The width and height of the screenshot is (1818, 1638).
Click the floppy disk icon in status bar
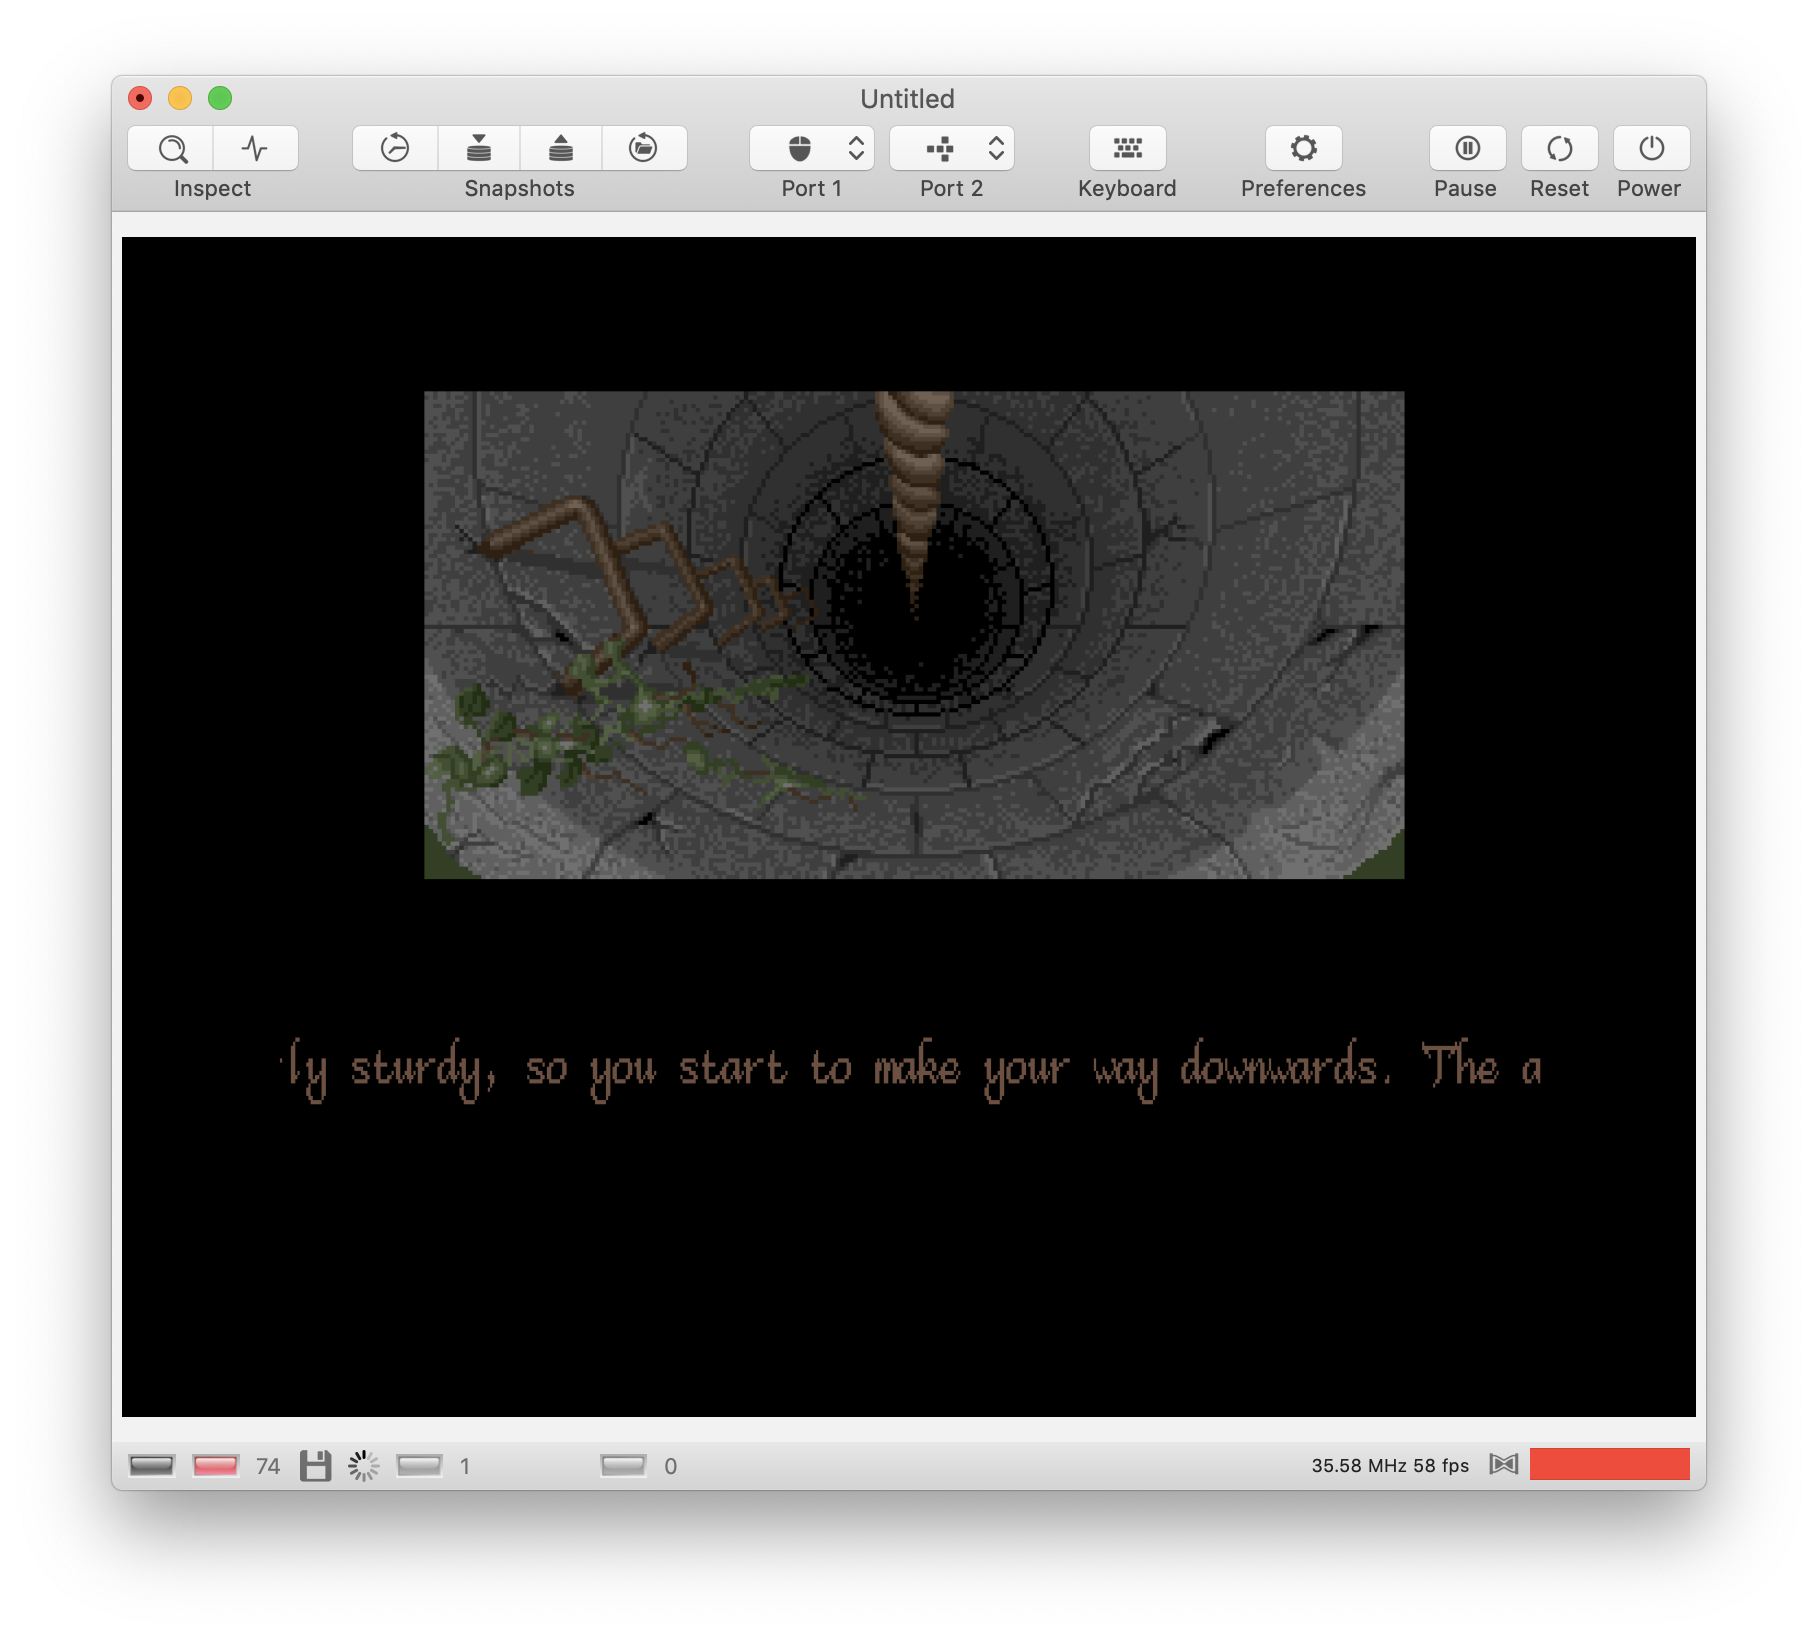tap(316, 1466)
